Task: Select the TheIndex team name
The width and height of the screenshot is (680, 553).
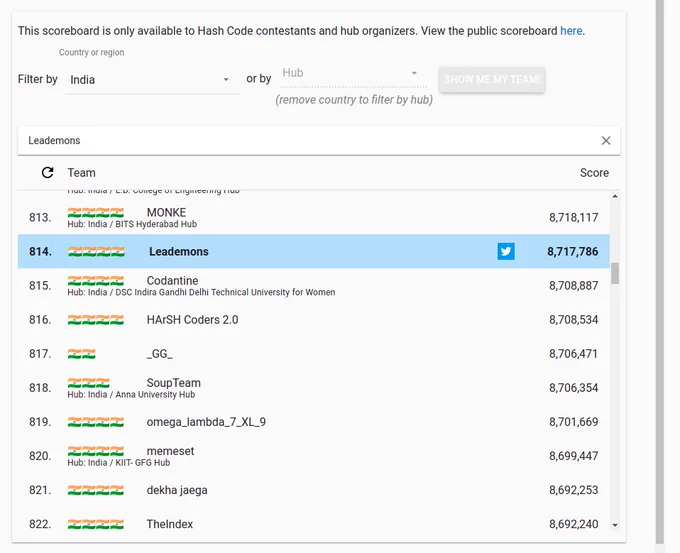Action: [x=170, y=524]
